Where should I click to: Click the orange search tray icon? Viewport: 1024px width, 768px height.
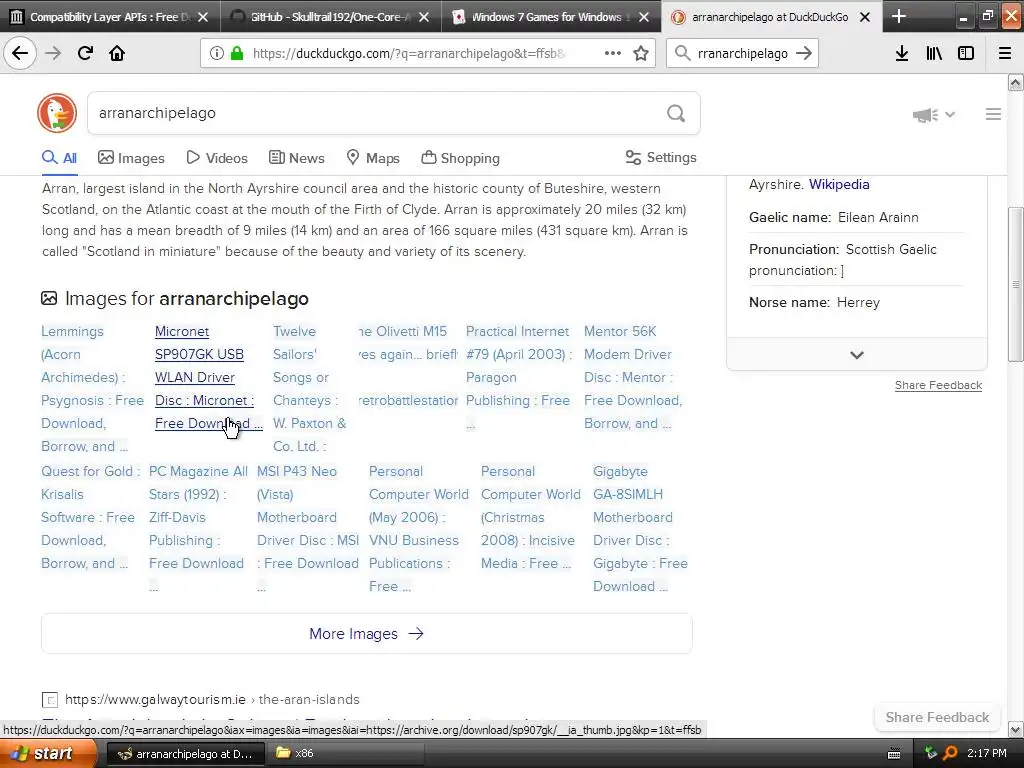click(950, 754)
